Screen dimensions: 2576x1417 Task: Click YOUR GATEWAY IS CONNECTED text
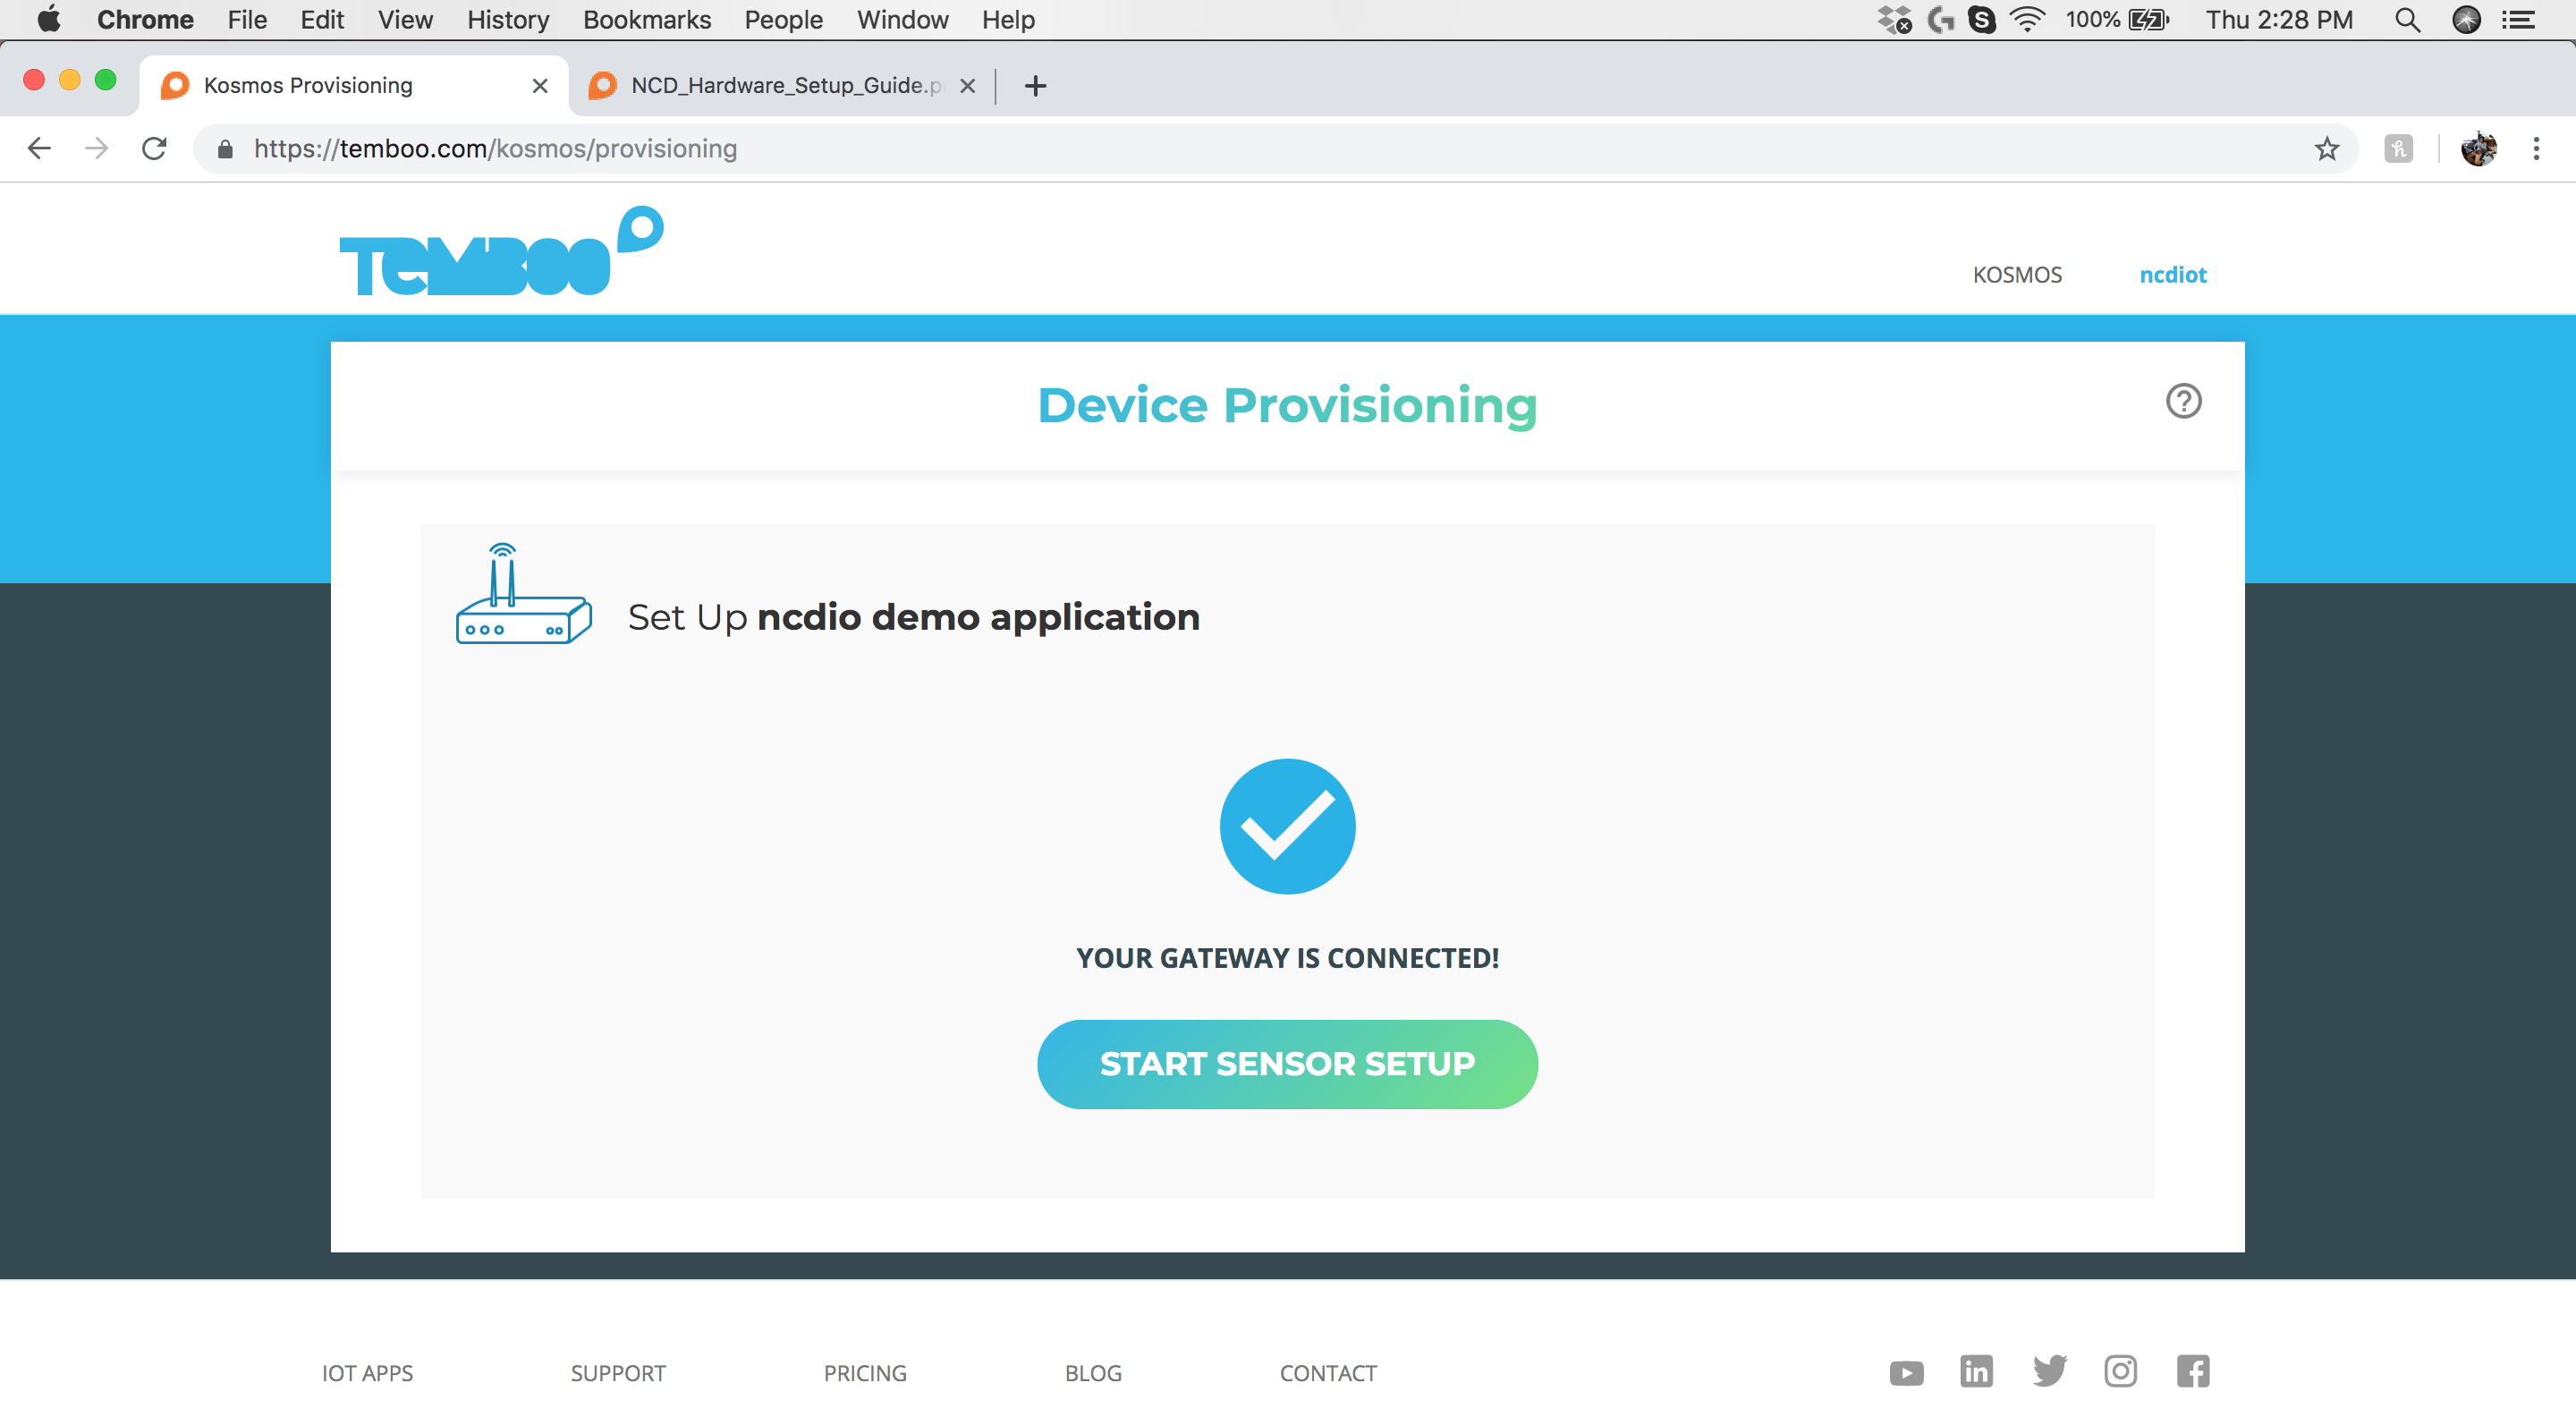[x=1287, y=958]
